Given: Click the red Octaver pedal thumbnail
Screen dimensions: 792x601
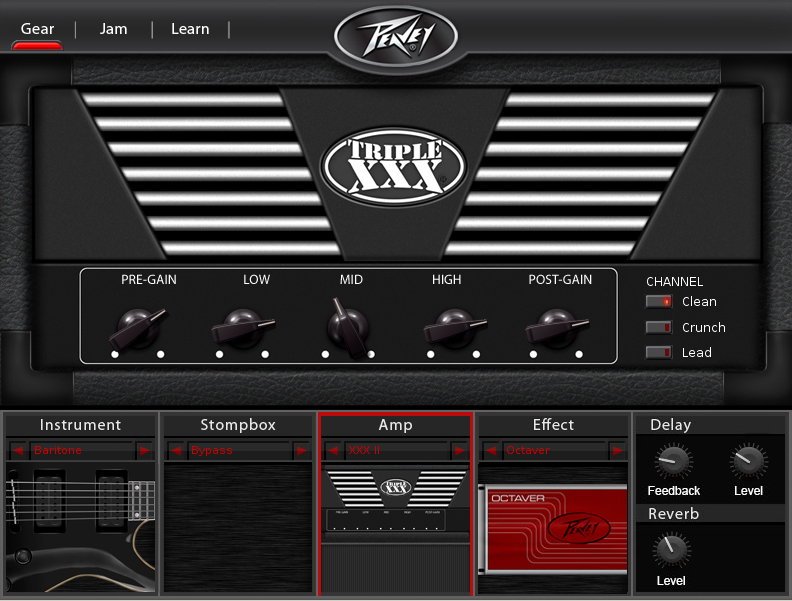Looking at the screenshot, I should pyautogui.click(x=553, y=529).
